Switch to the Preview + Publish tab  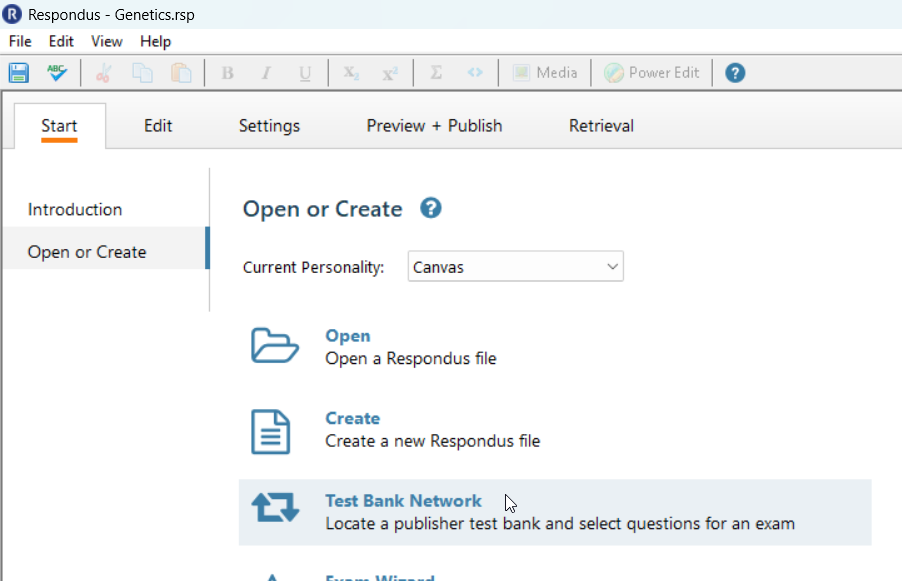point(434,125)
